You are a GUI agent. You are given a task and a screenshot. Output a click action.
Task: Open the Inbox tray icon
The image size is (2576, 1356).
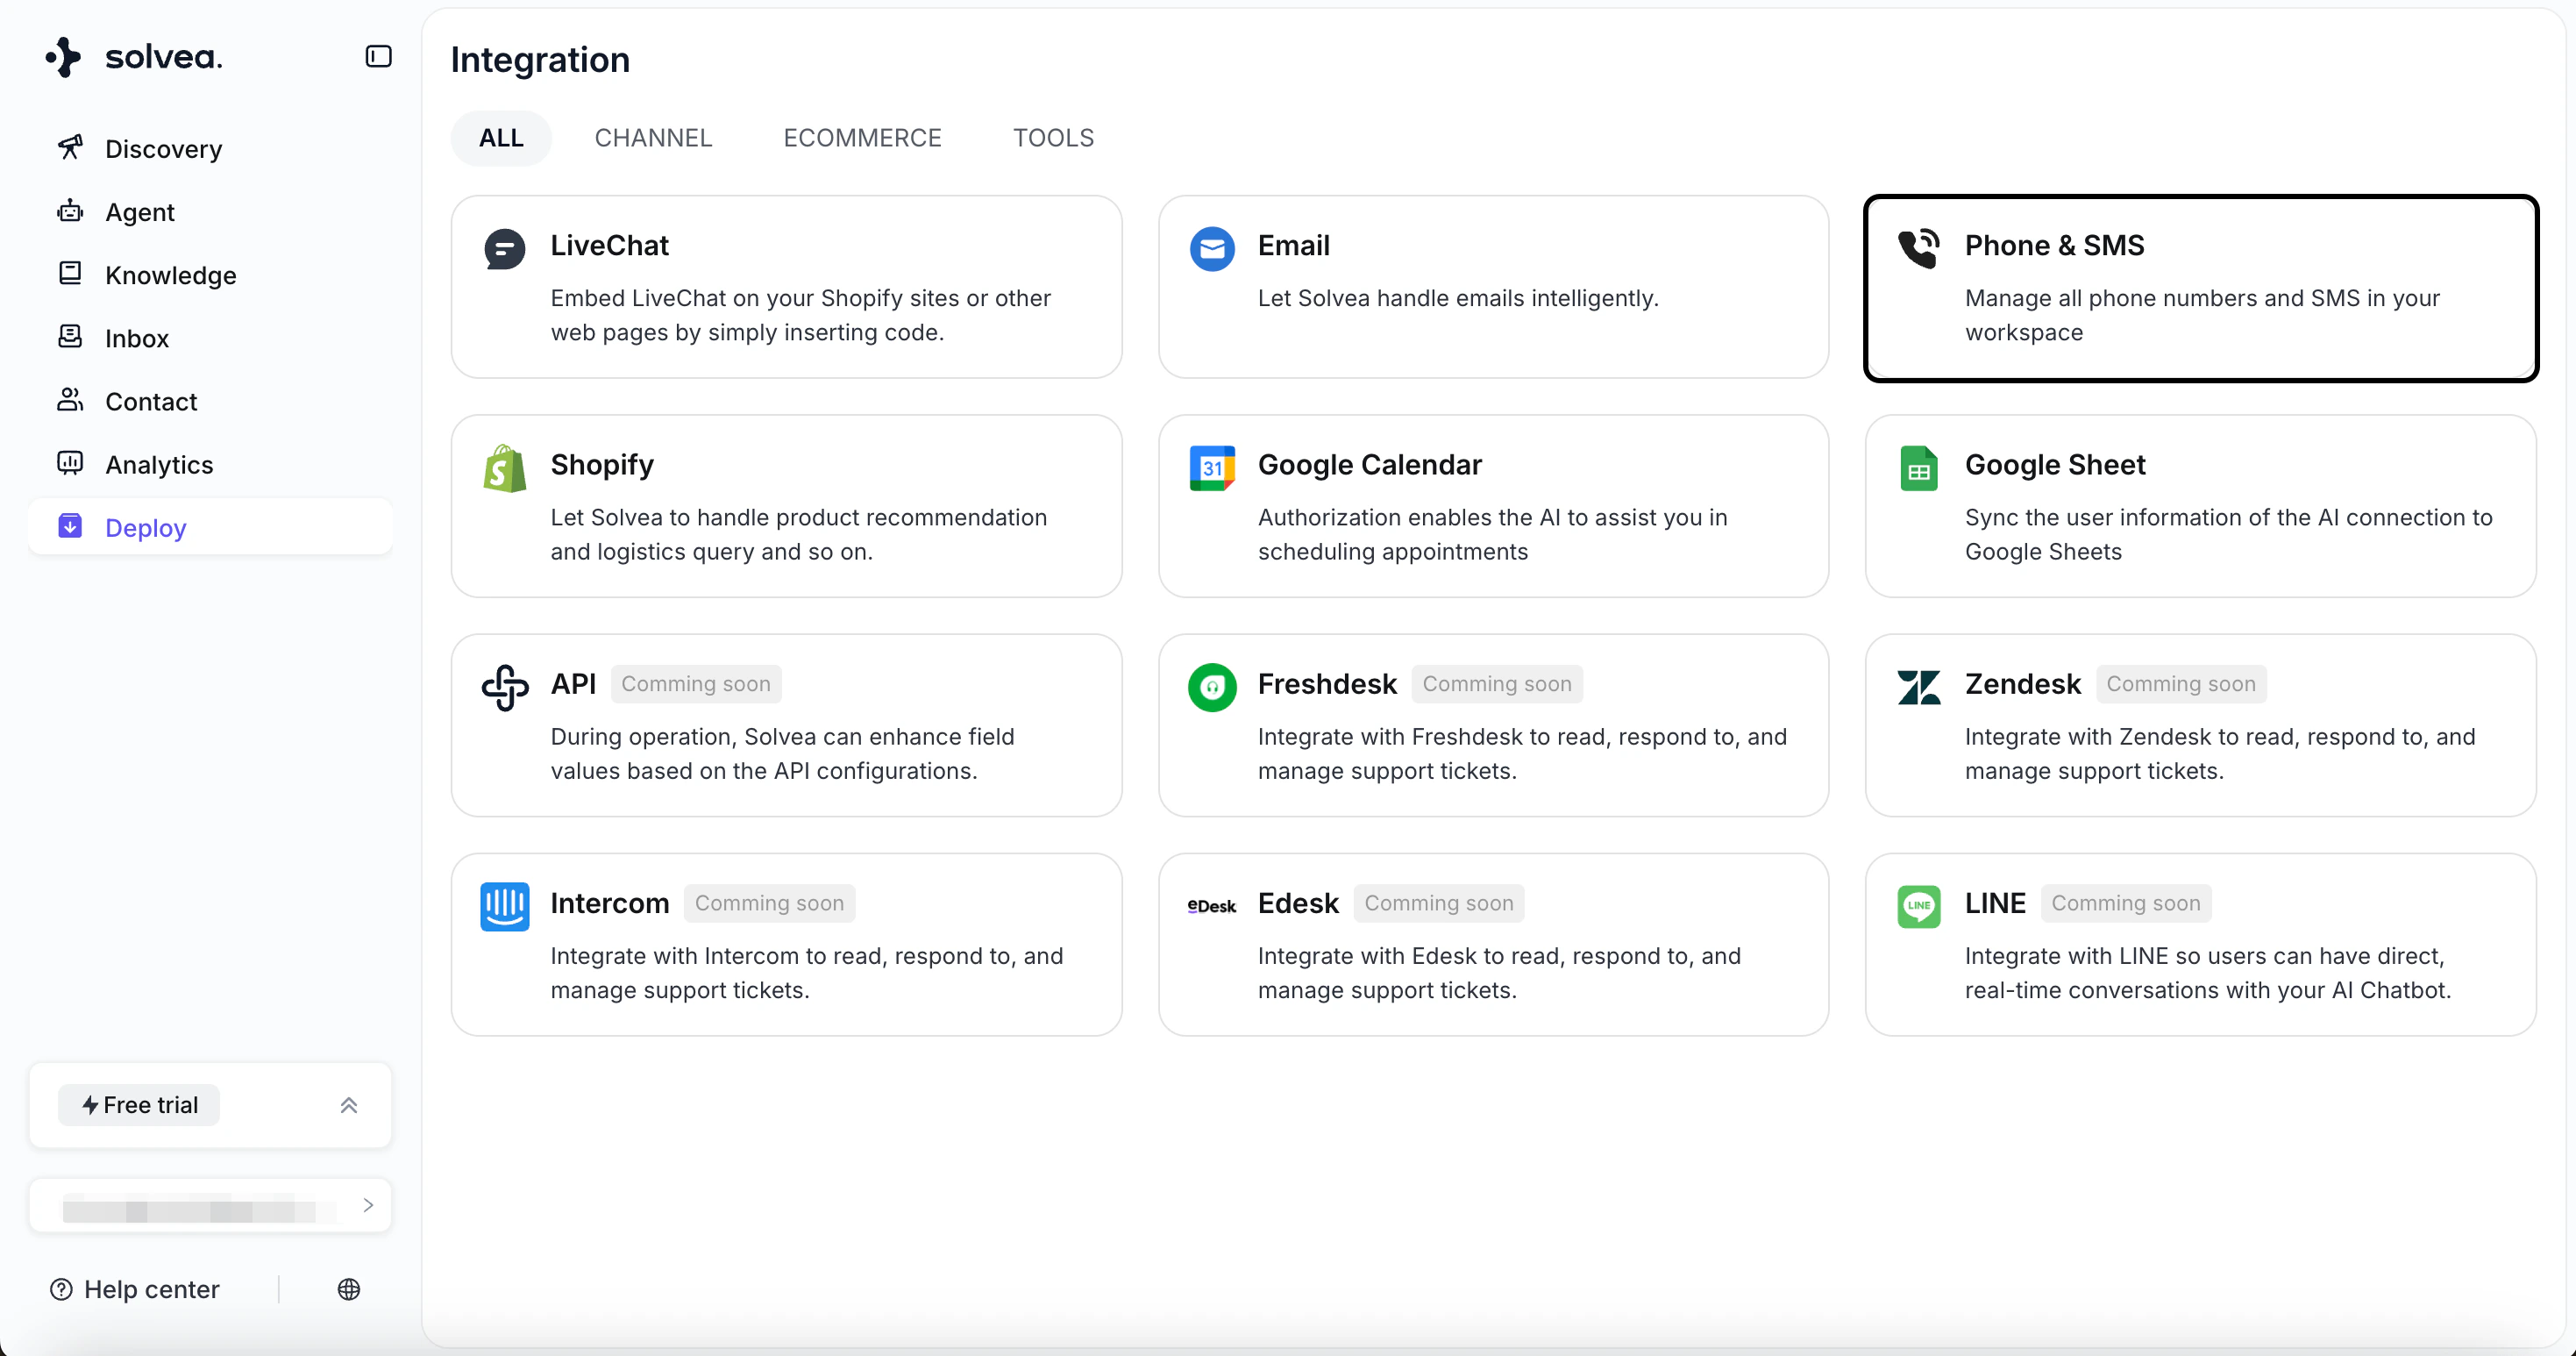[x=70, y=337]
